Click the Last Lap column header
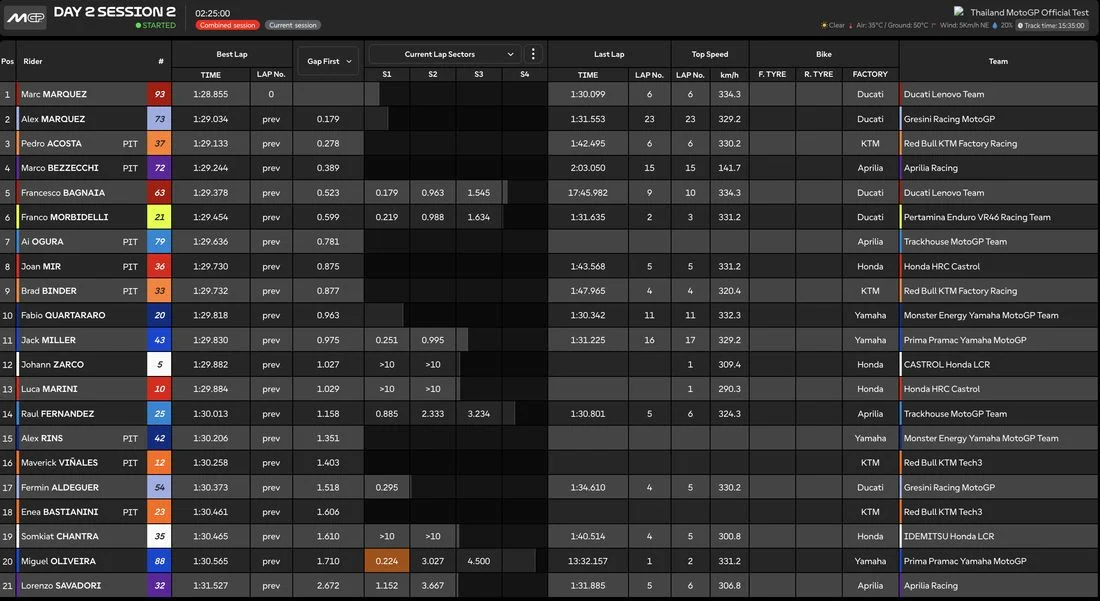 pyautogui.click(x=608, y=54)
